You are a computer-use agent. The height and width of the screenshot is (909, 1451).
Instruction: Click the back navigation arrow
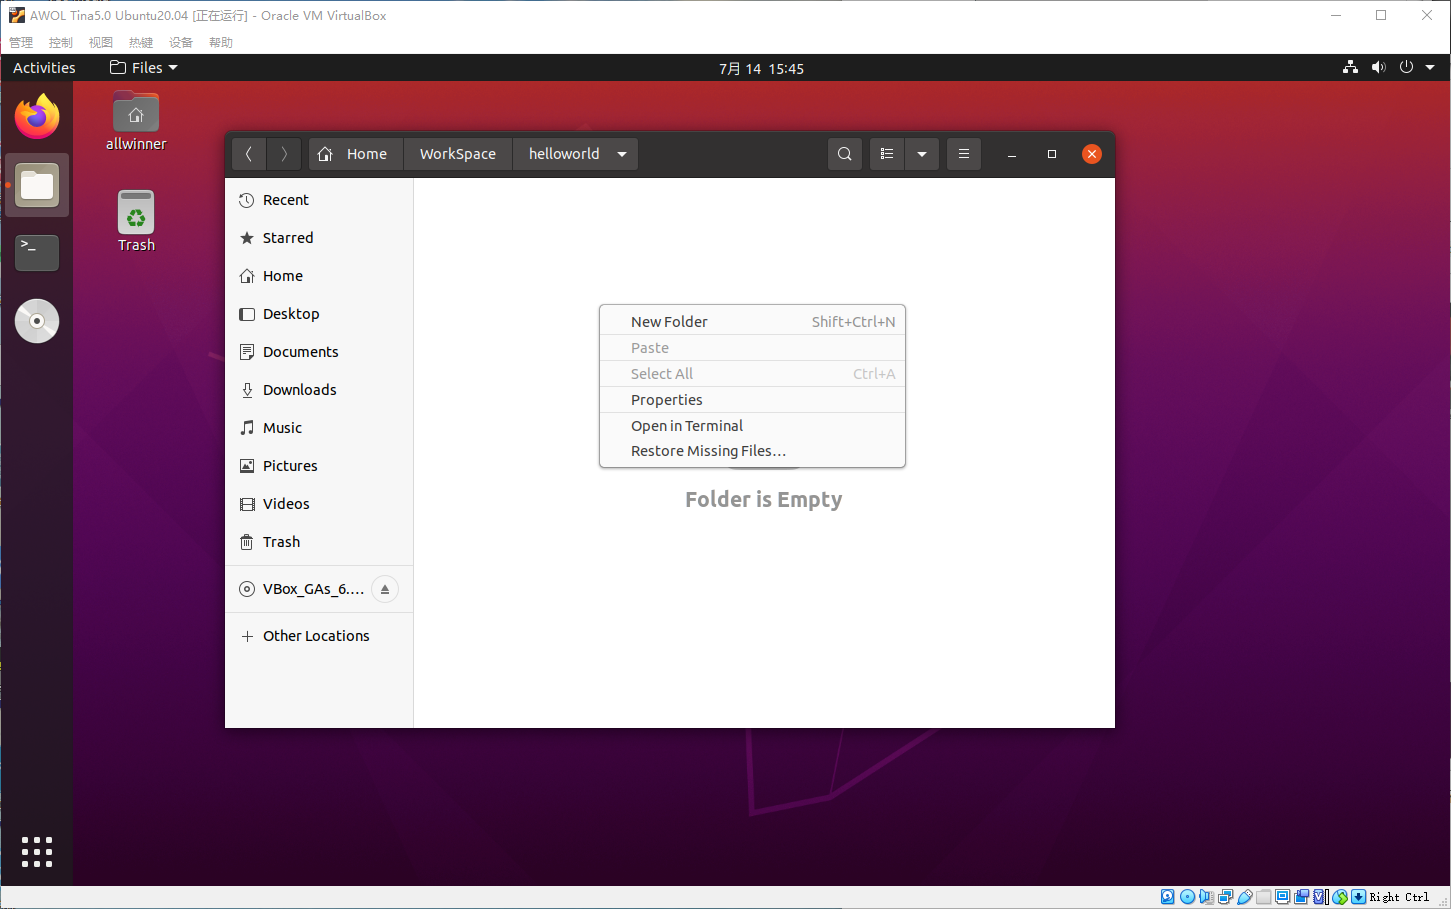point(249,153)
